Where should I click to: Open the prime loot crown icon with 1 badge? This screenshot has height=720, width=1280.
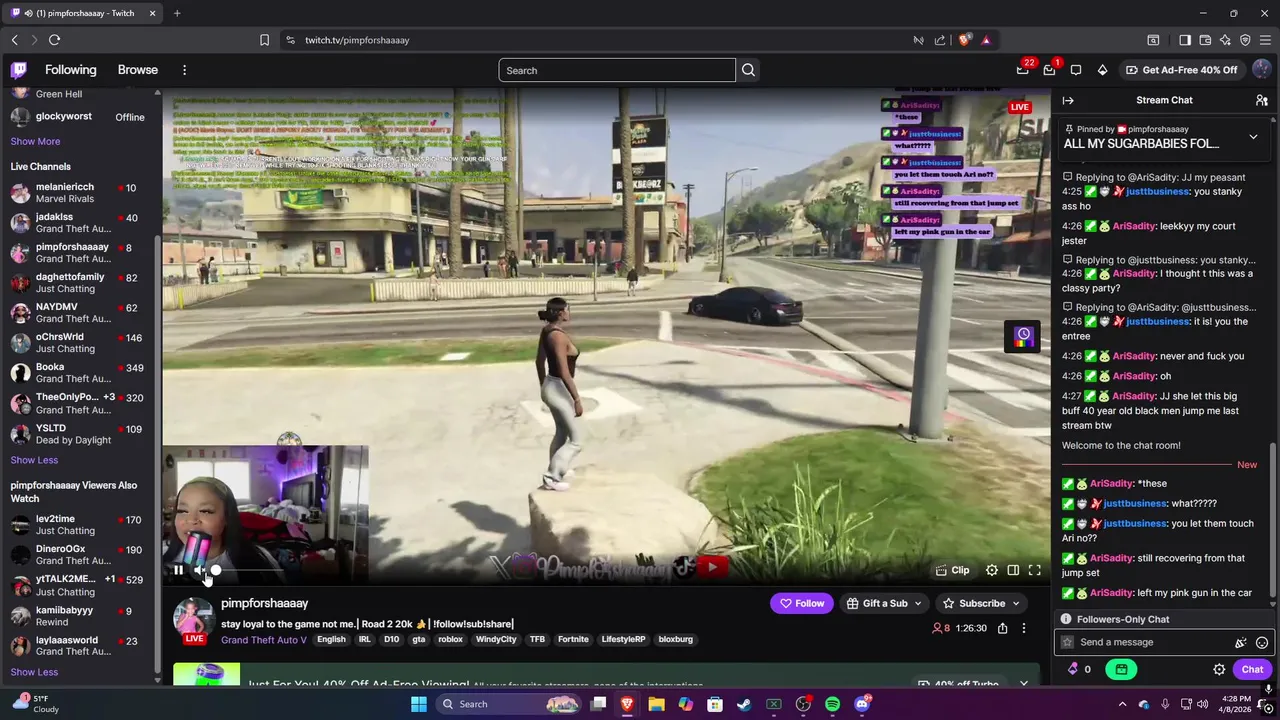pos(1049,70)
